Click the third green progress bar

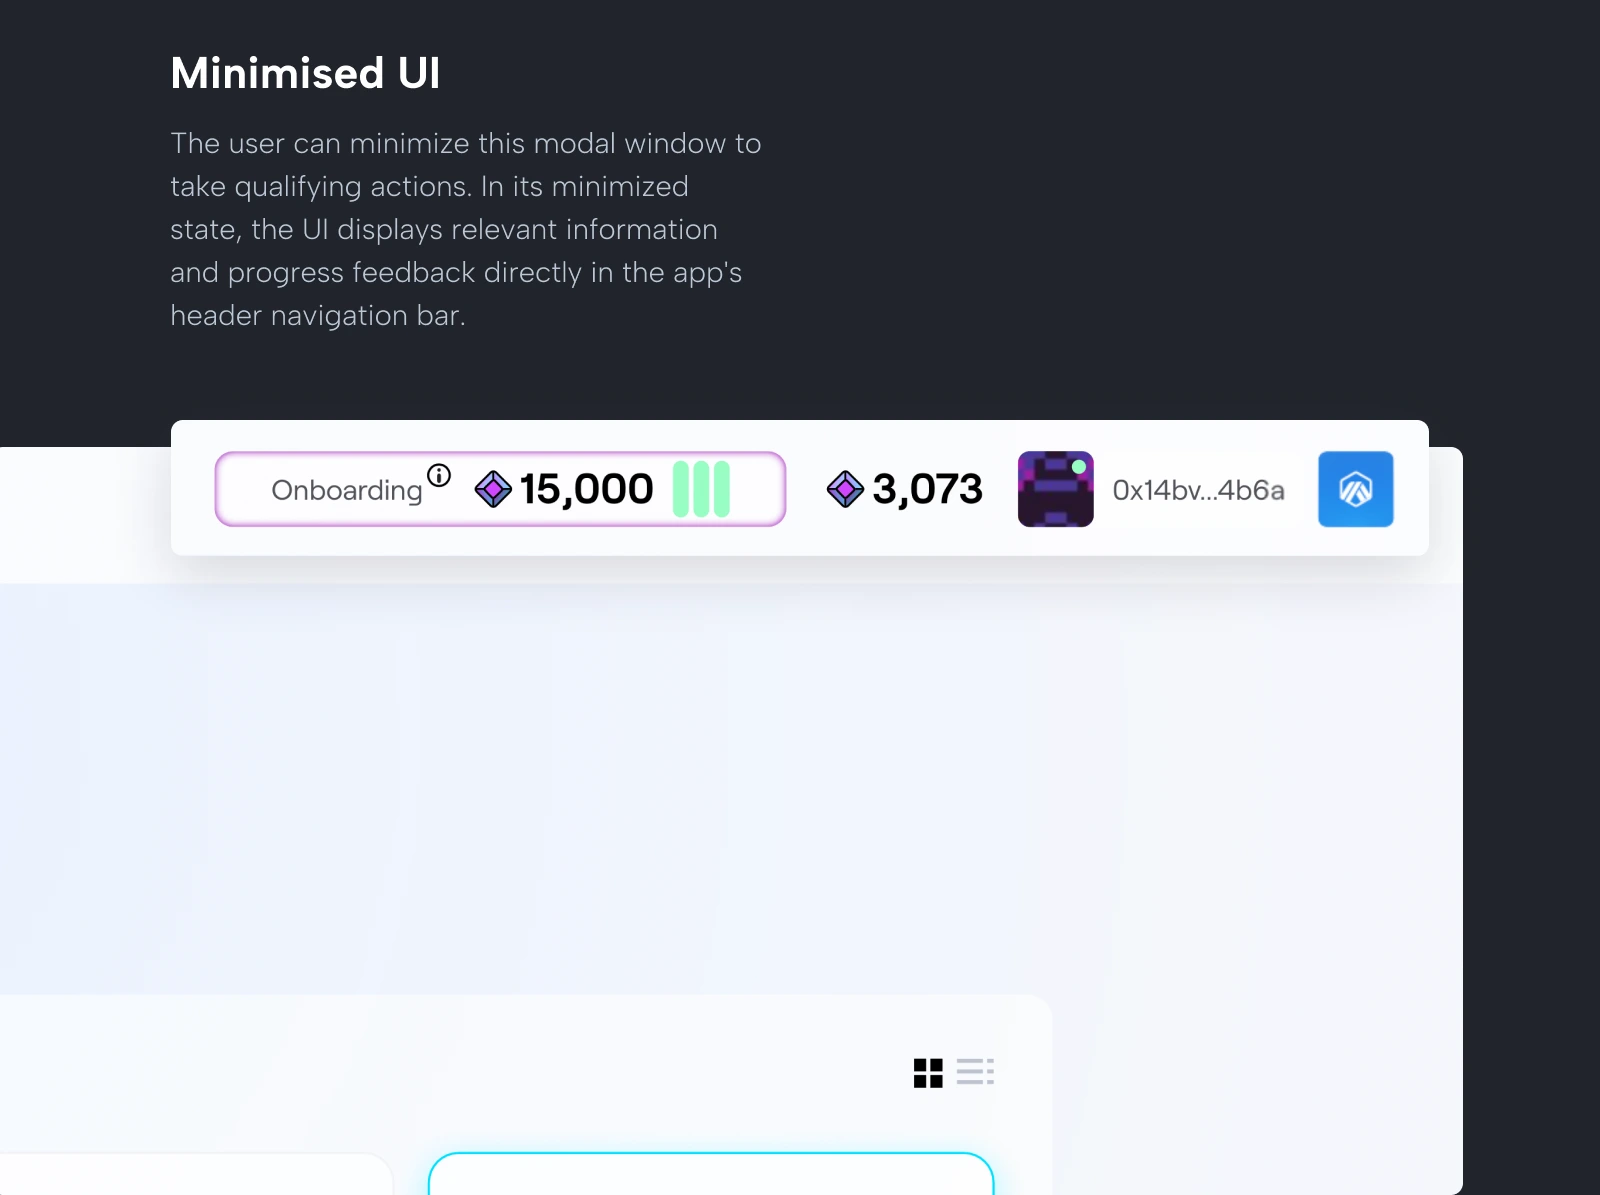point(721,489)
